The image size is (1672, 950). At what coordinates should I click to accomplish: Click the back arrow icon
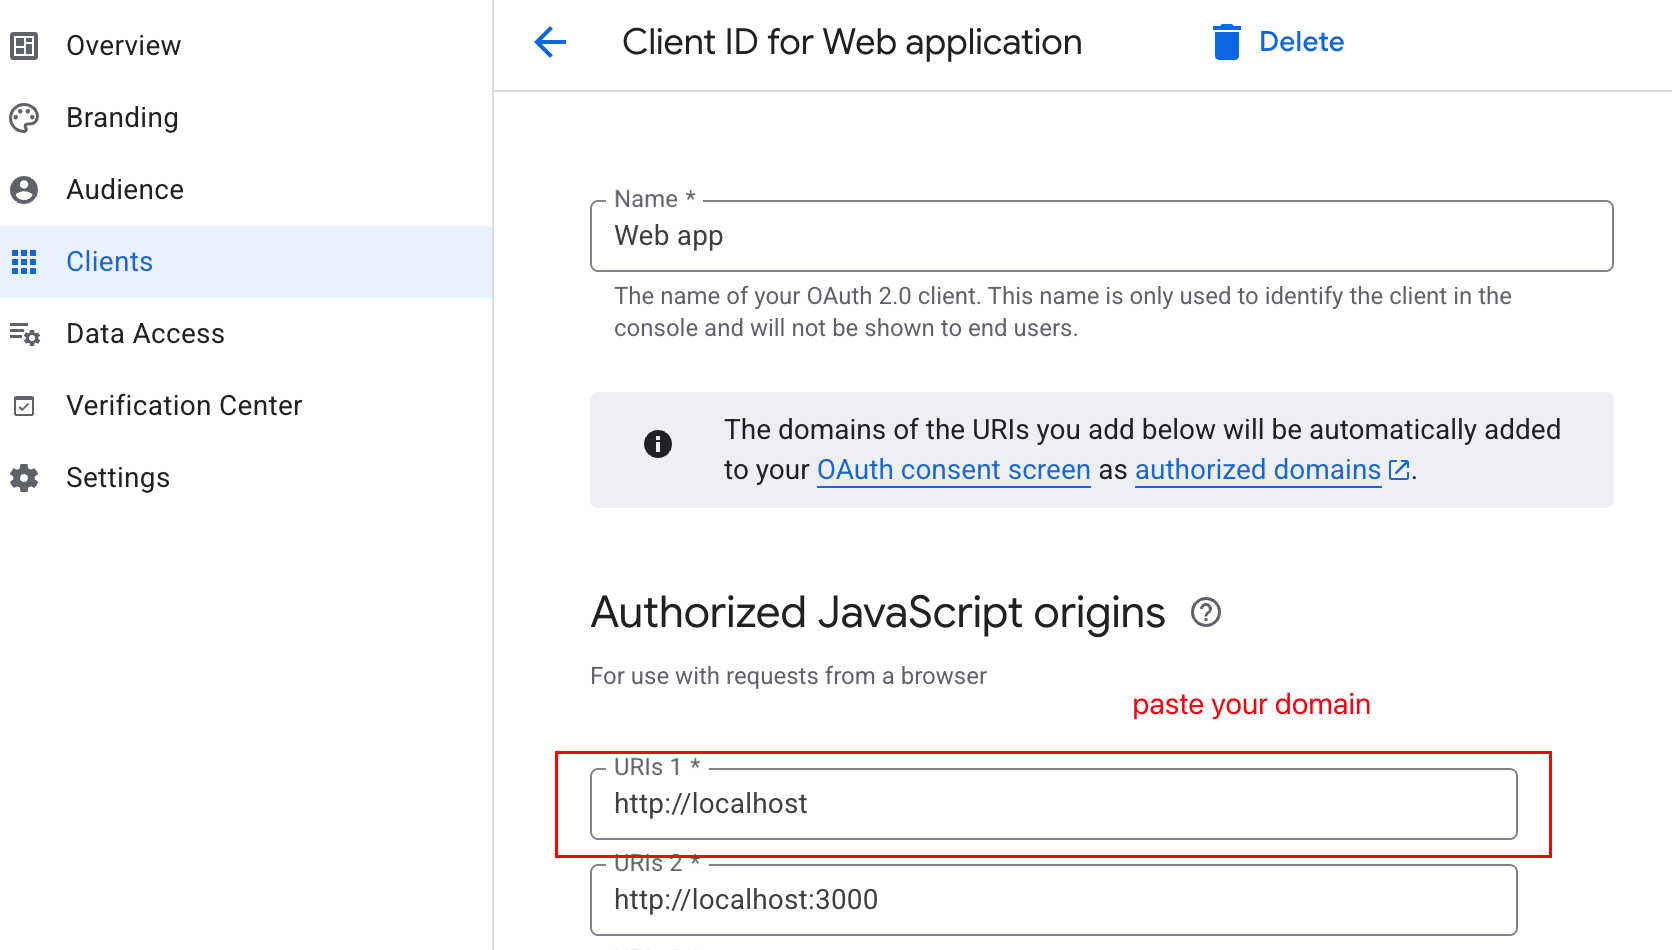pyautogui.click(x=550, y=42)
